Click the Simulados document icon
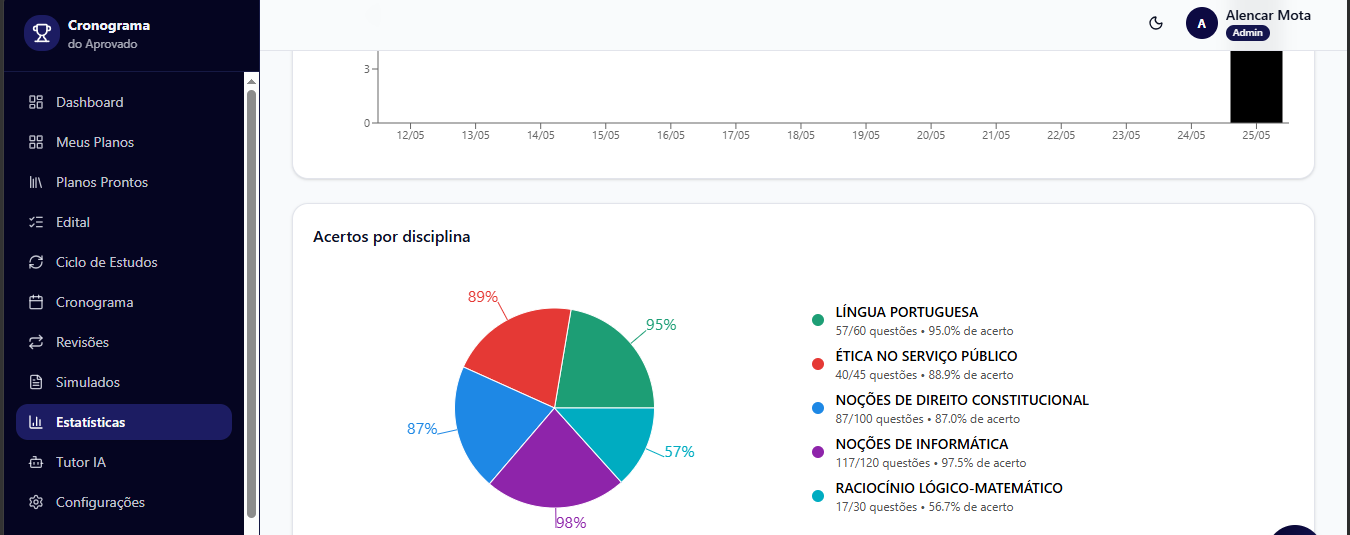 tap(36, 382)
